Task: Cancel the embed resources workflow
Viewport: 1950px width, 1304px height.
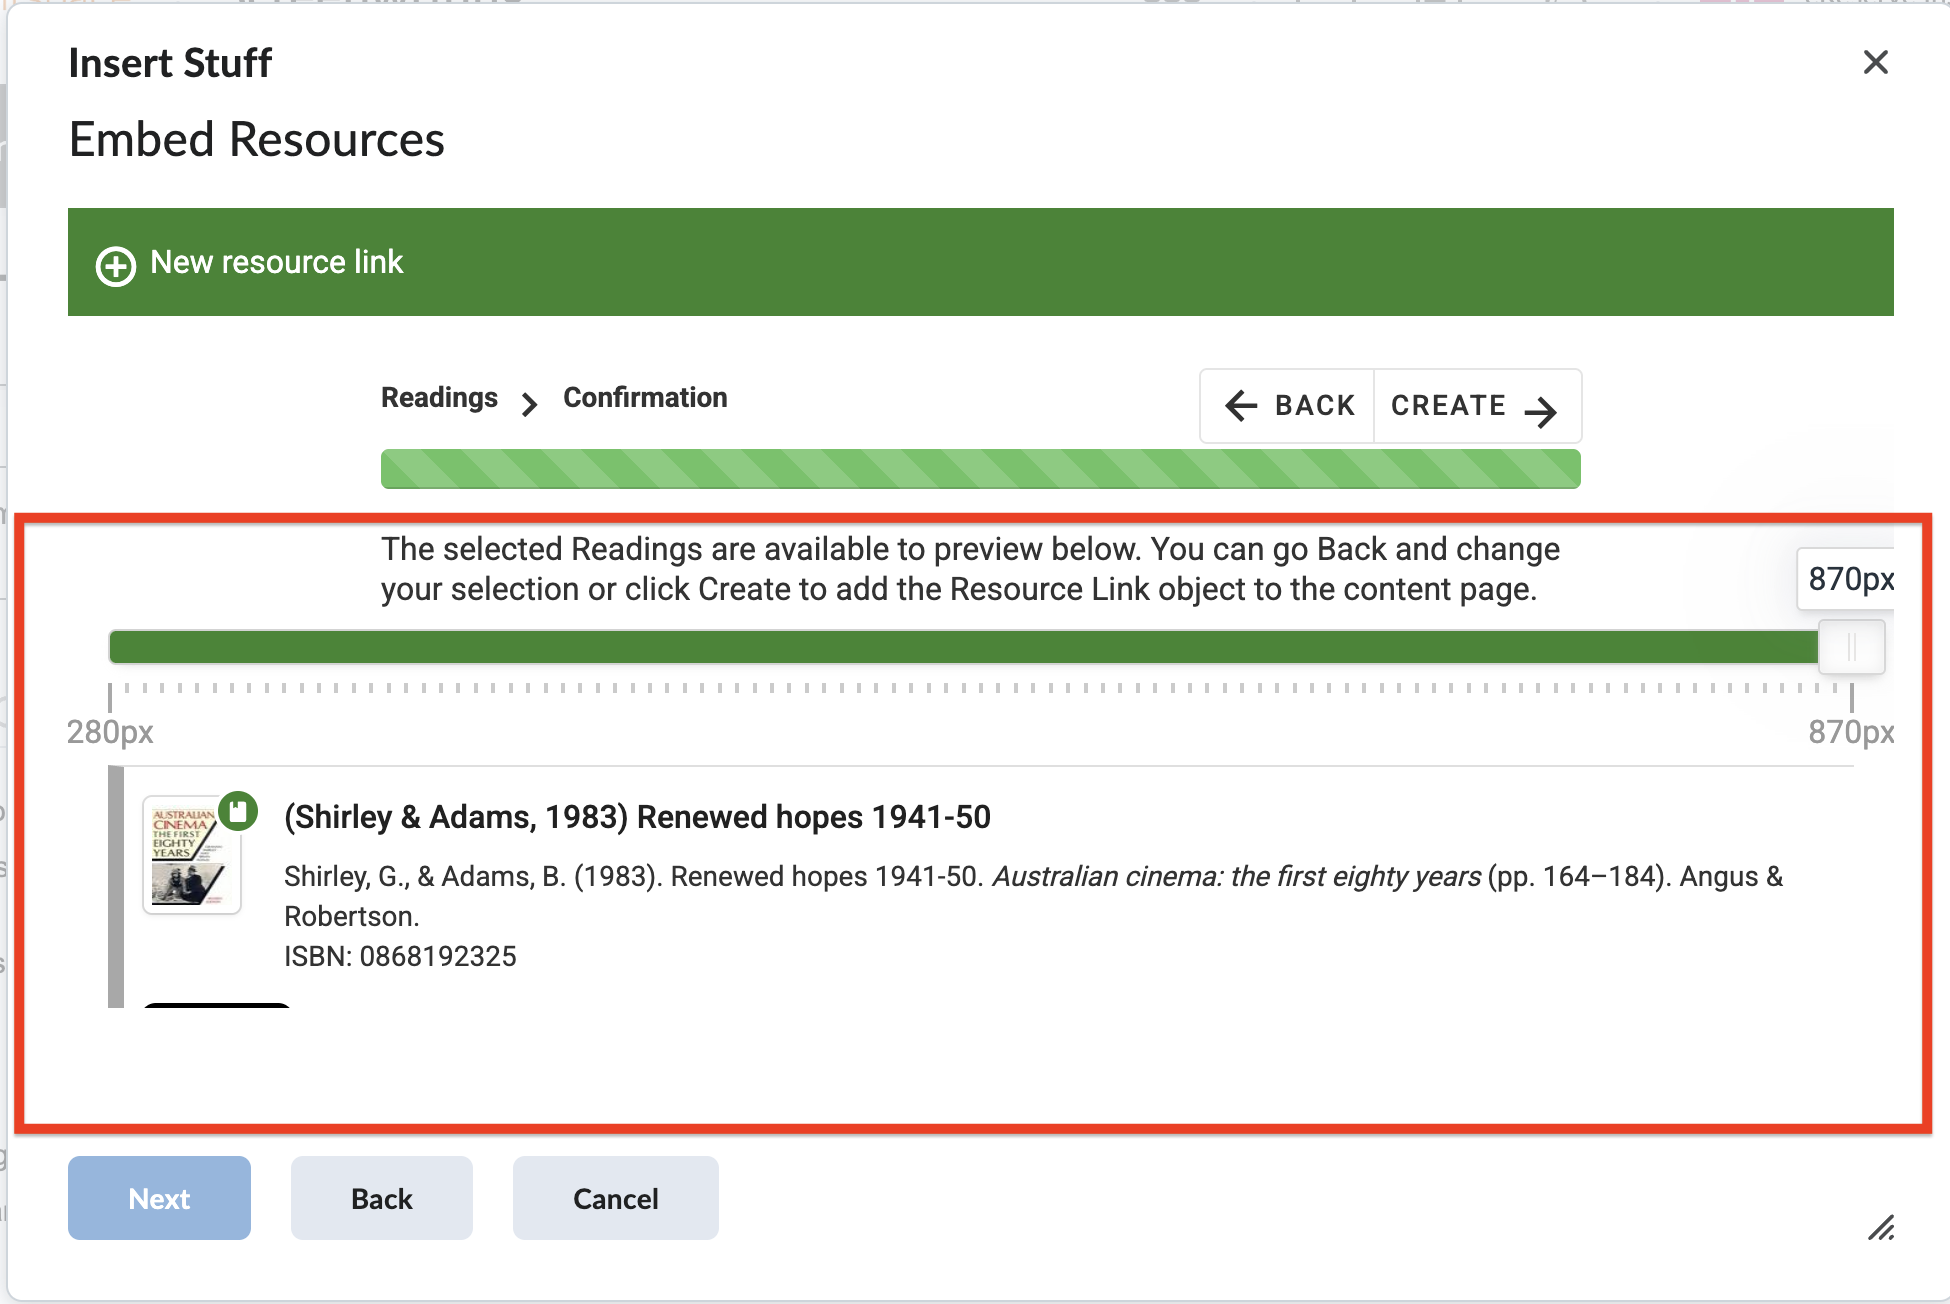Action: pos(615,1198)
